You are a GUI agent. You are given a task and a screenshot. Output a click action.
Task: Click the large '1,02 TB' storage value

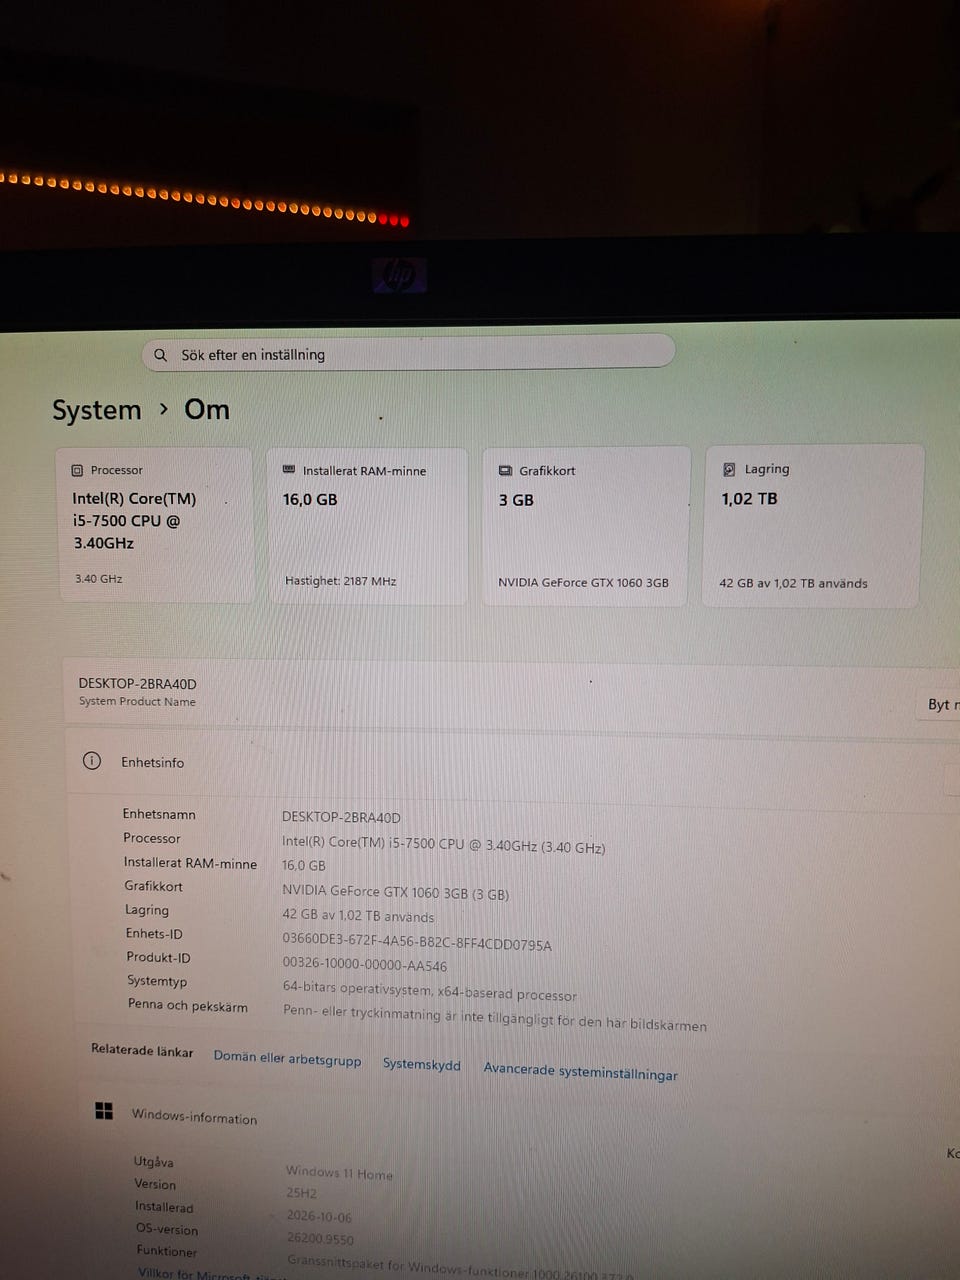point(749,498)
